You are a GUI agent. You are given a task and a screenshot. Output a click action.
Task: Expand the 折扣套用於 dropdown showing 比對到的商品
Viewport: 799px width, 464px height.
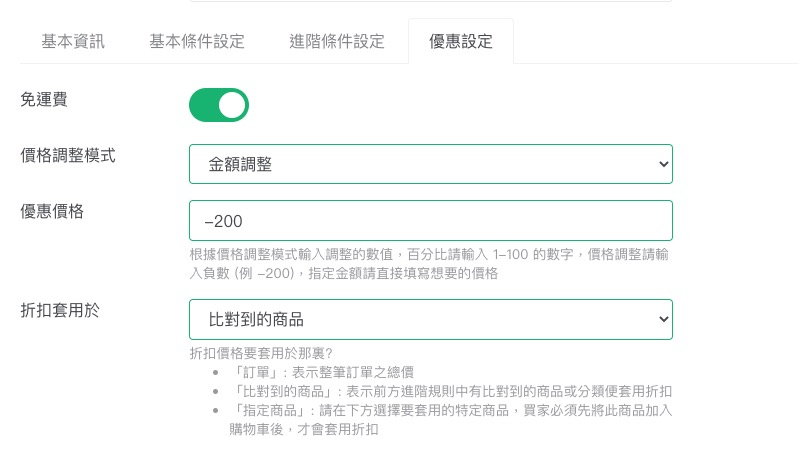pos(430,320)
